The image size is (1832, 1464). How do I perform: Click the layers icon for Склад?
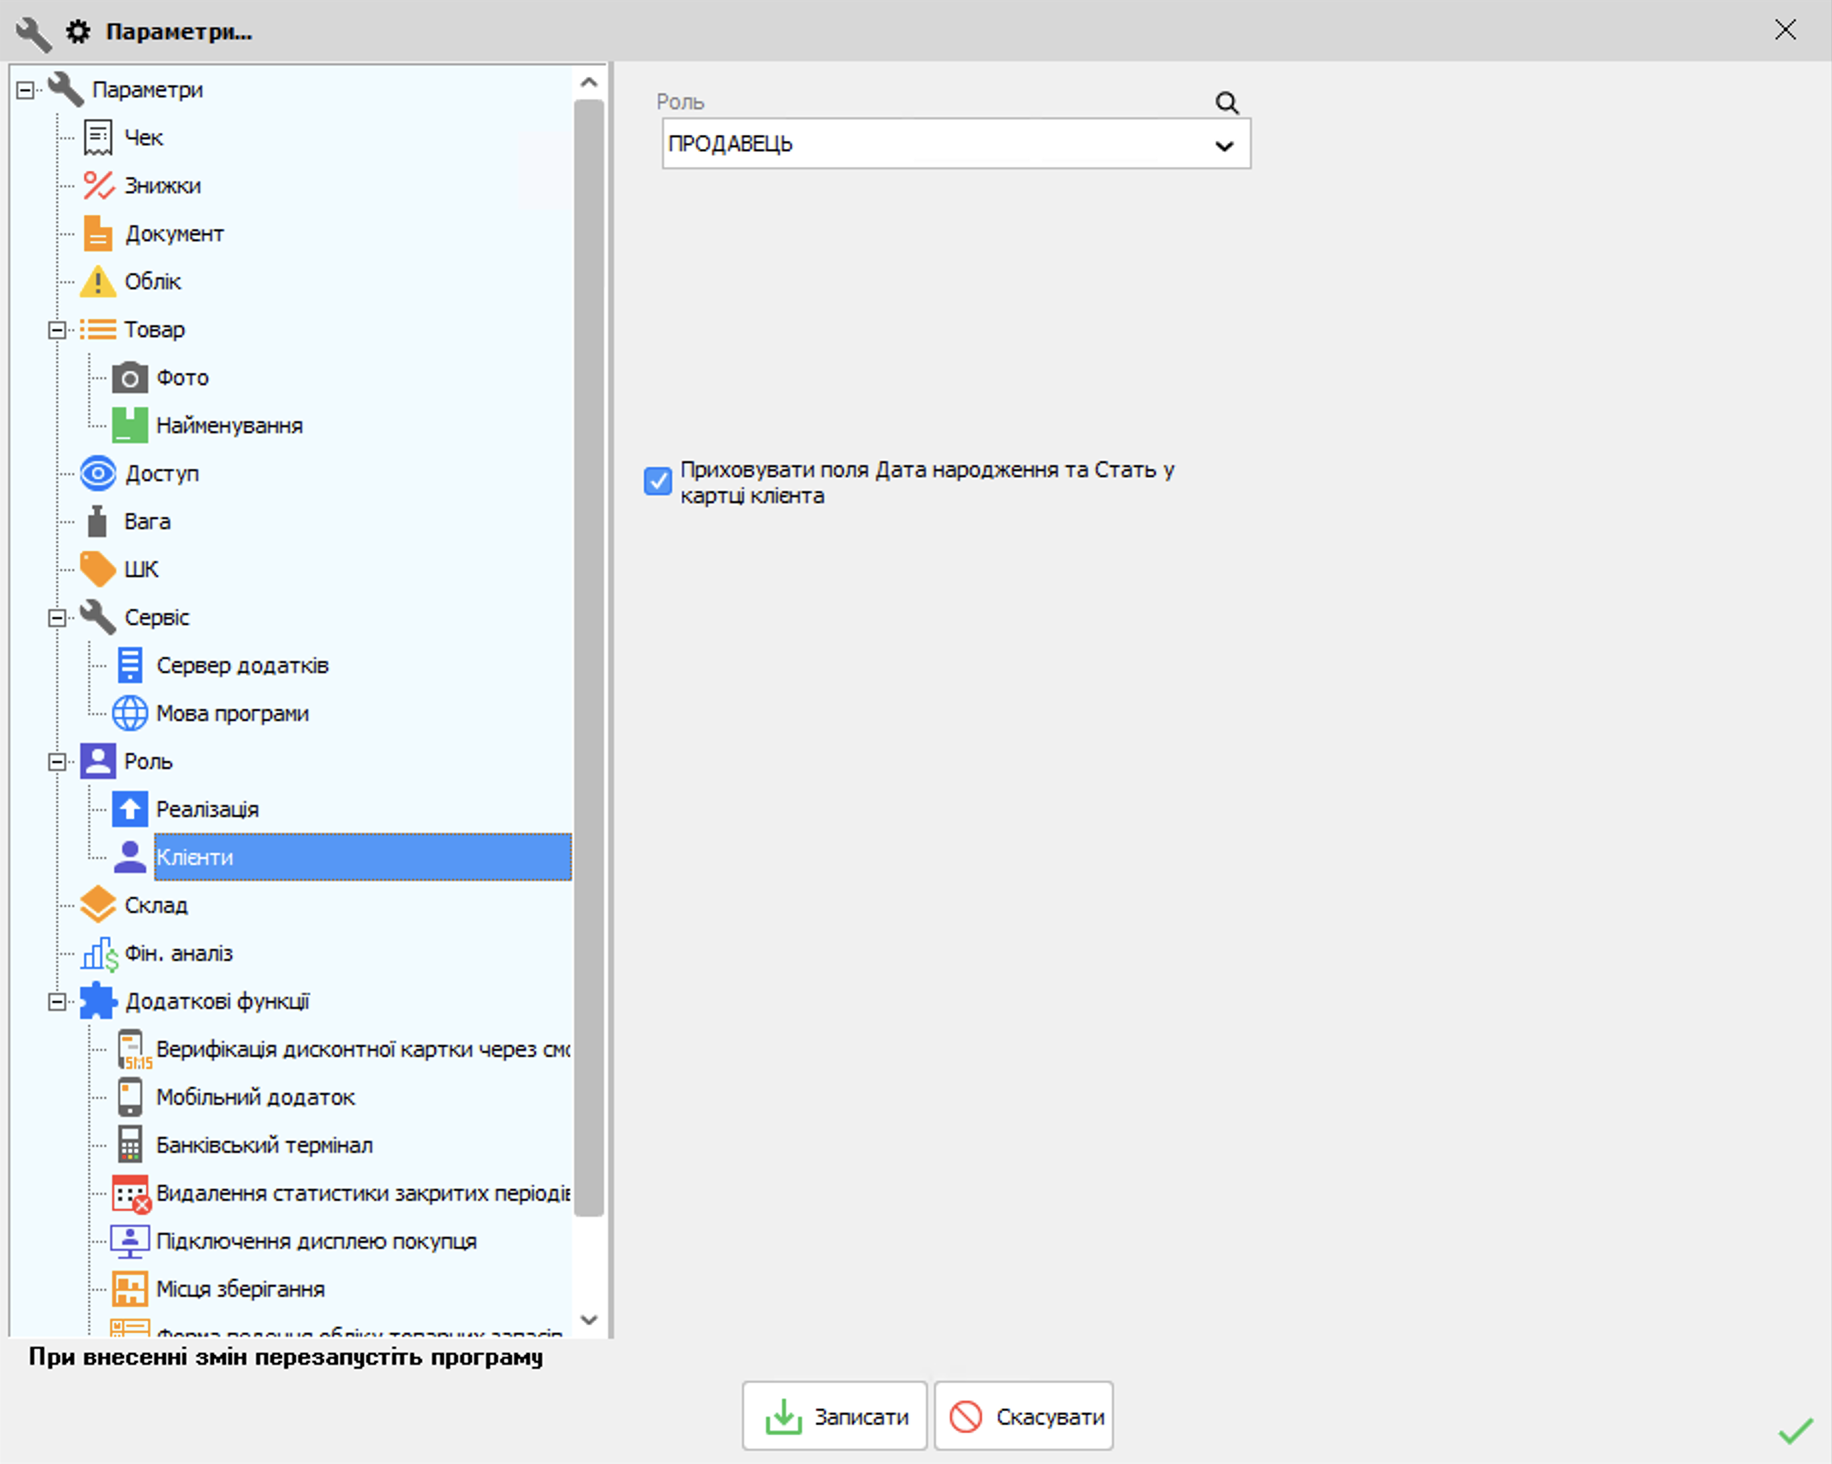pyautogui.click(x=98, y=904)
